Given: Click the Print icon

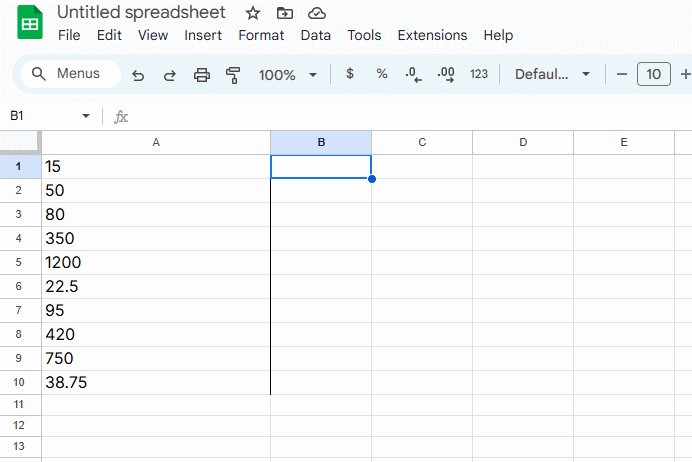Looking at the screenshot, I should [202, 75].
